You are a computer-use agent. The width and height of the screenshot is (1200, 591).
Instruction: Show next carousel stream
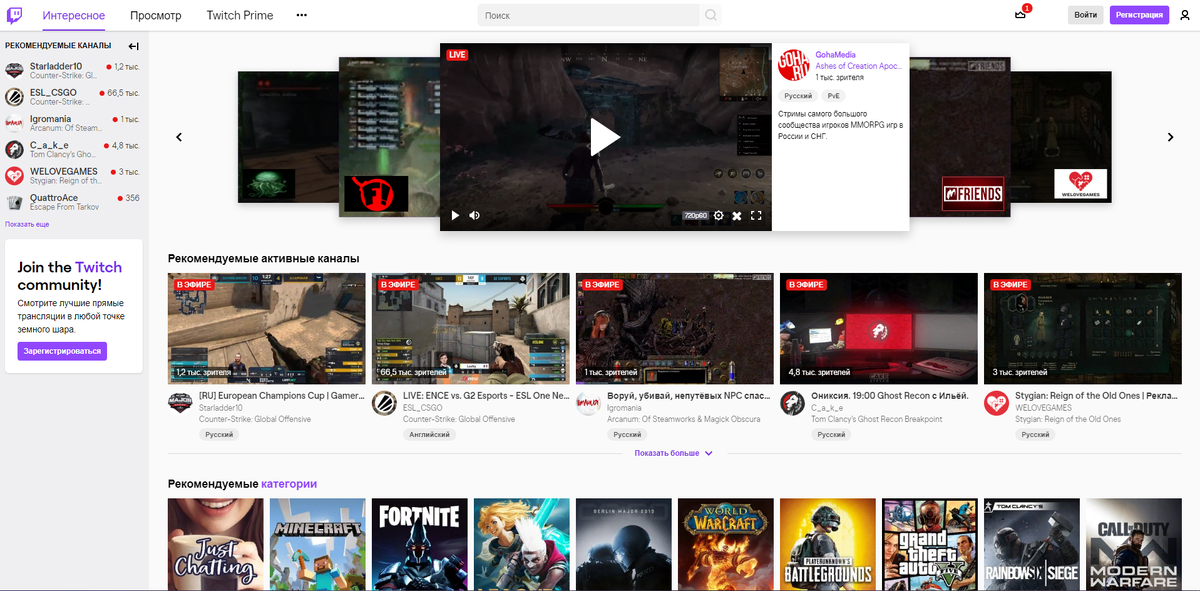coord(1171,137)
